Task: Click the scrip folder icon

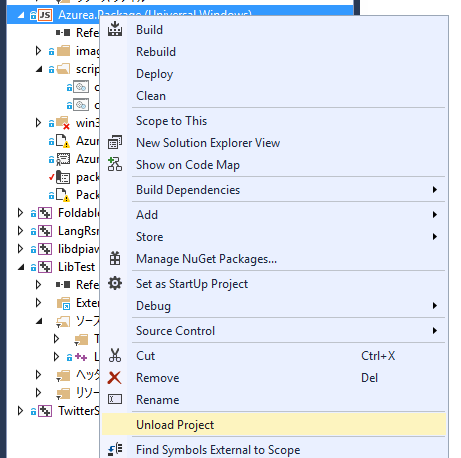Action: [63, 69]
